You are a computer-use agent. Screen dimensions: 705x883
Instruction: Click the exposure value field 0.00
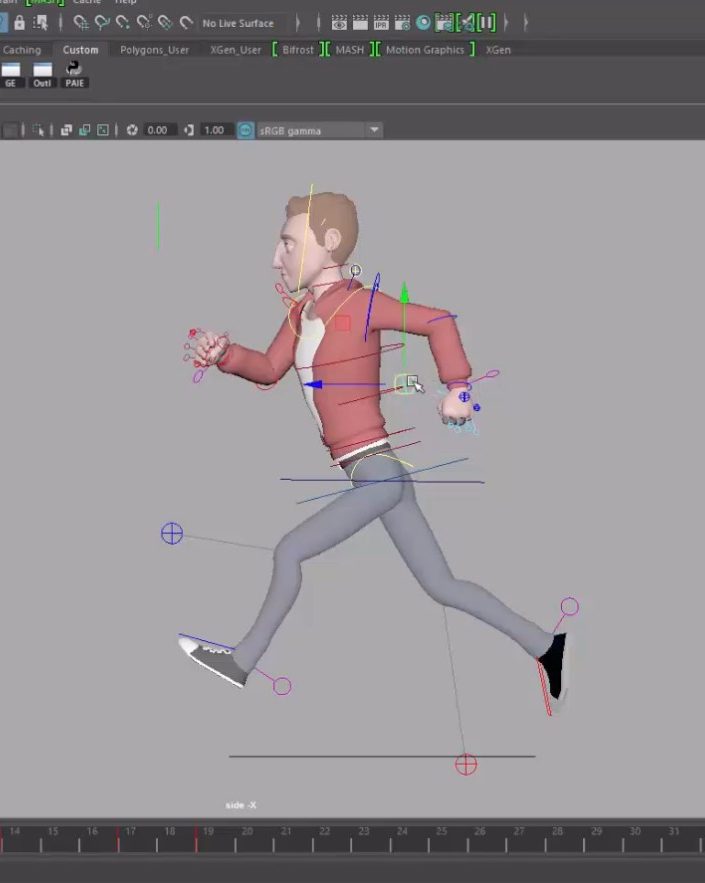click(x=159, y=131)
